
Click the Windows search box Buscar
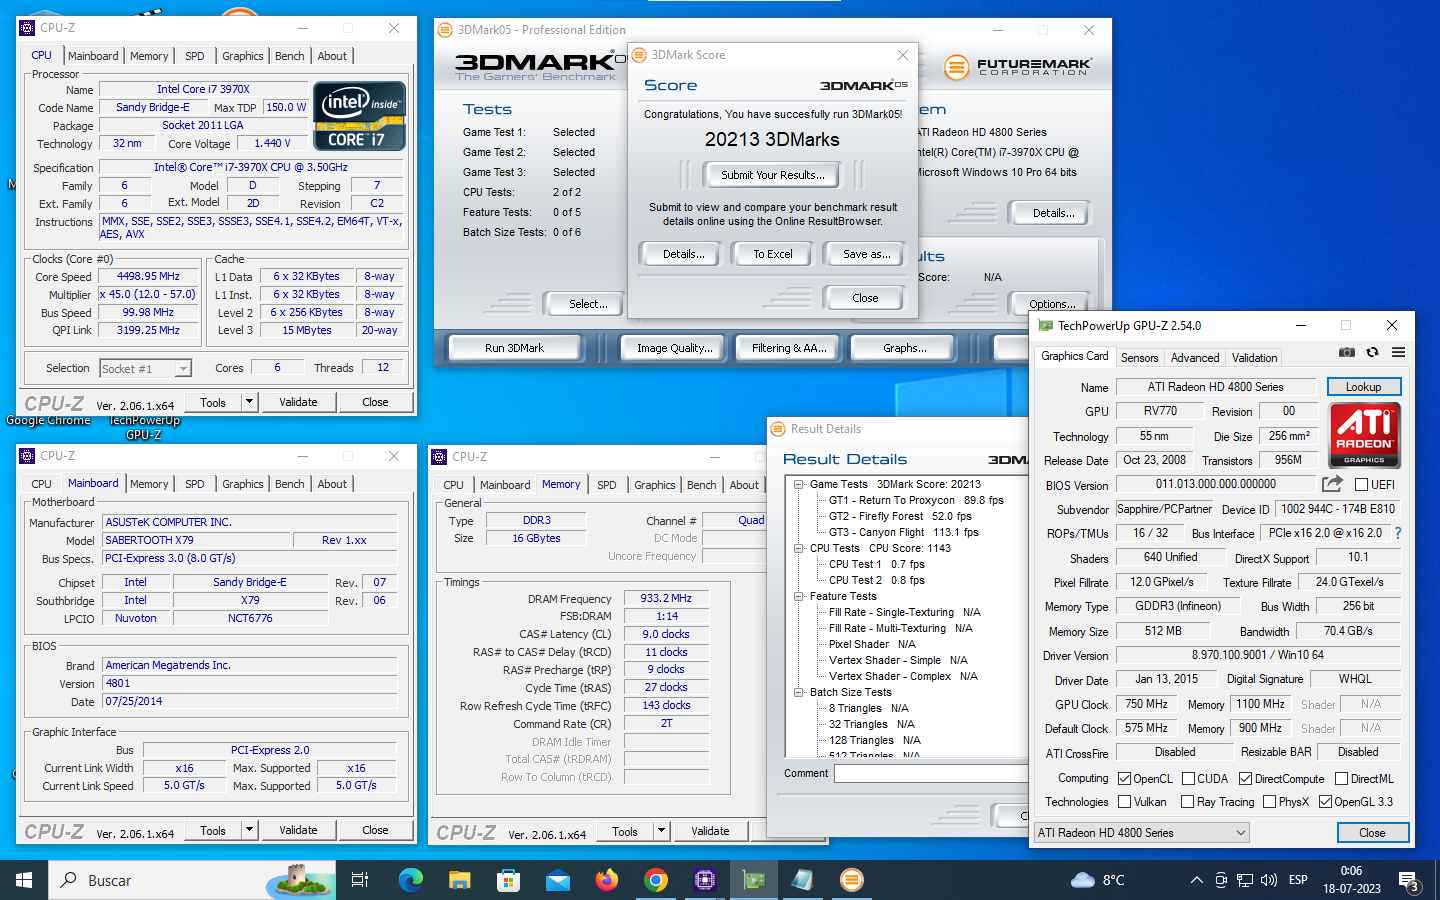[190, 880]
